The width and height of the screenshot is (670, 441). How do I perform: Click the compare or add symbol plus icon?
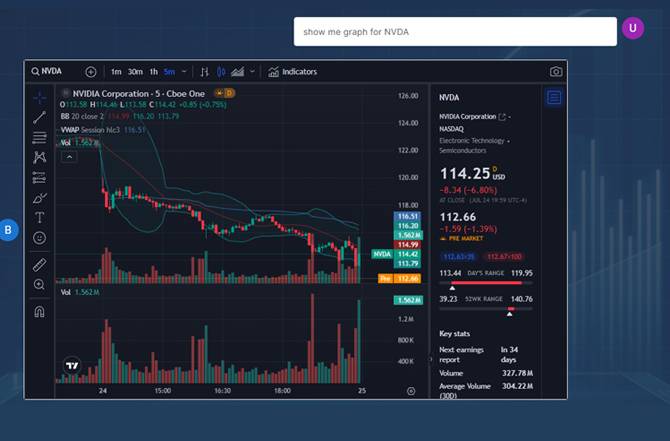[x=91, y=72]
